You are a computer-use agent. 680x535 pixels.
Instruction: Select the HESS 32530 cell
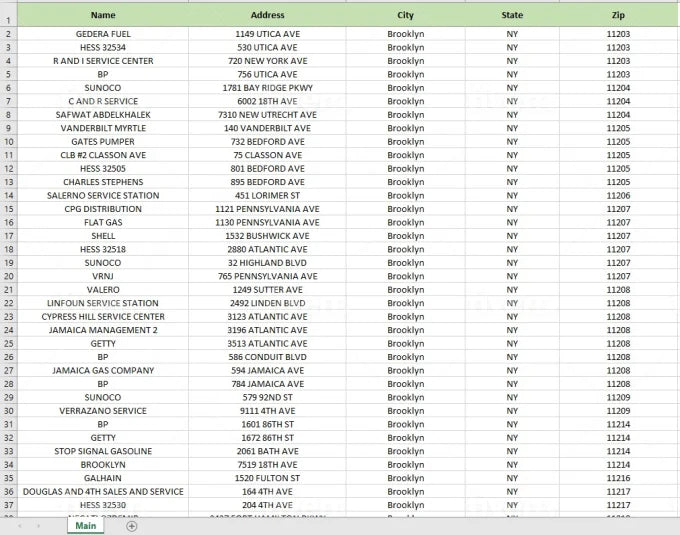click(103, 504)
